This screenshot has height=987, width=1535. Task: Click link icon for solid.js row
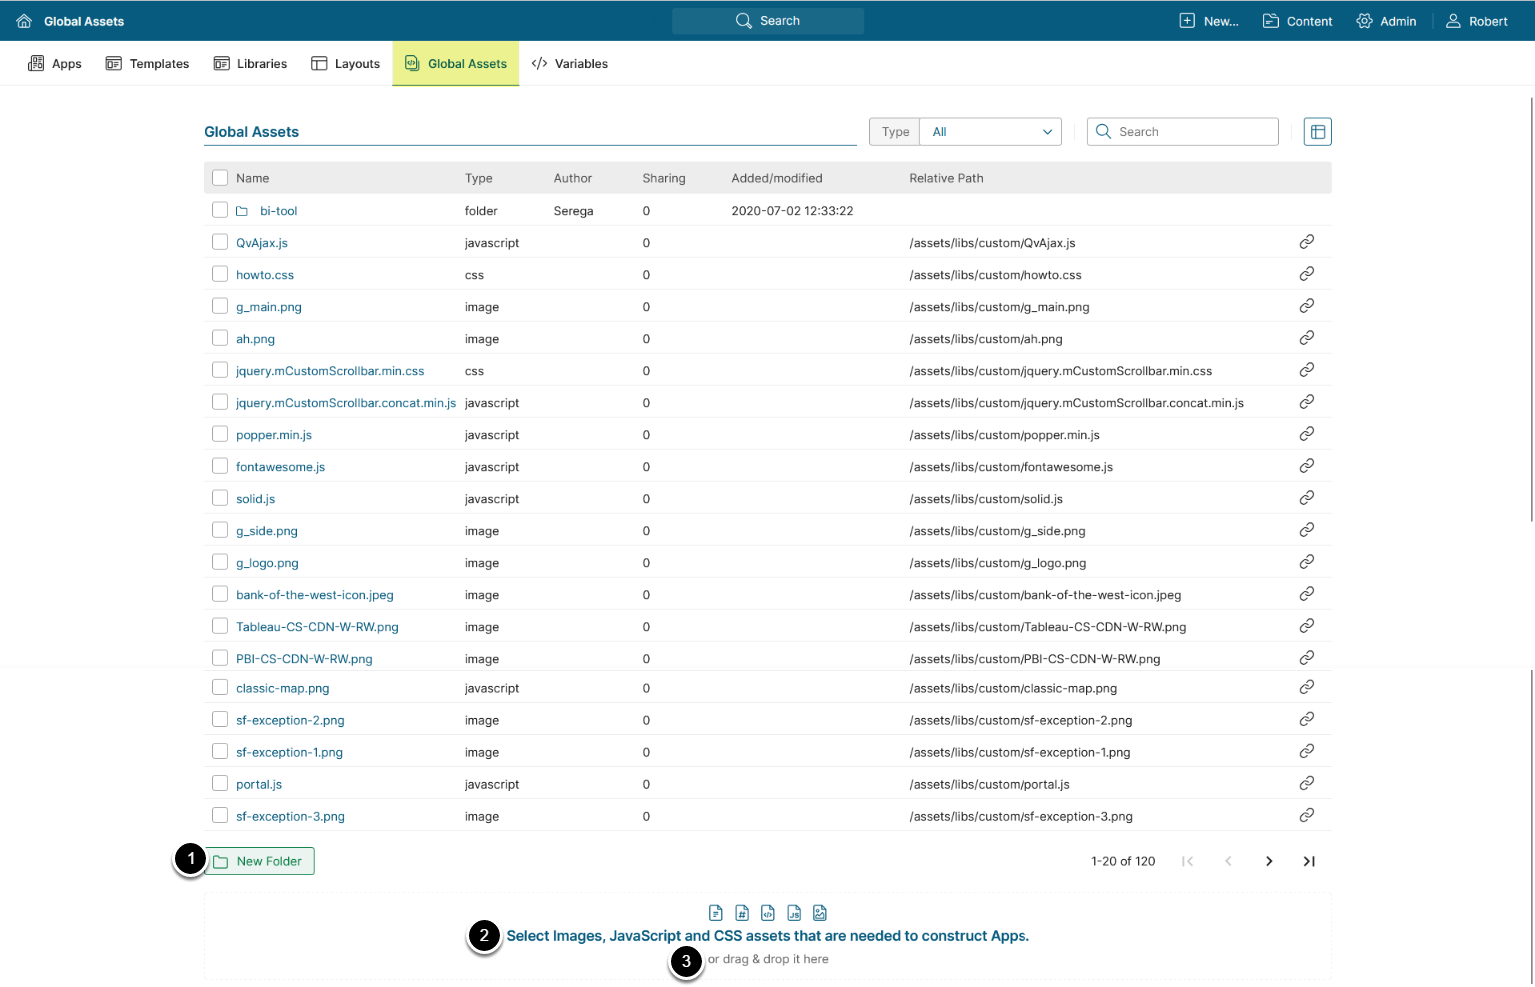point(1306,498)
